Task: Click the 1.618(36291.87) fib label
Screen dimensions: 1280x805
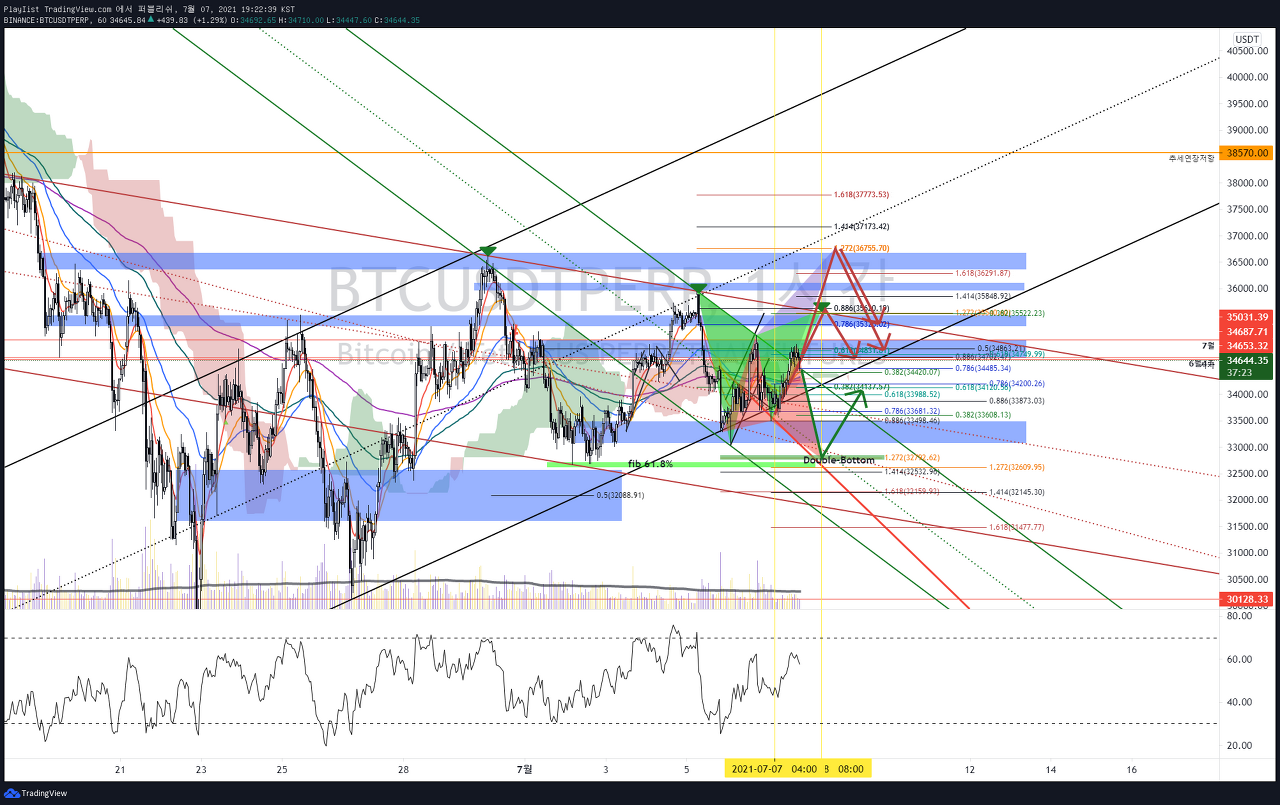Action: [x=982, y=273]
